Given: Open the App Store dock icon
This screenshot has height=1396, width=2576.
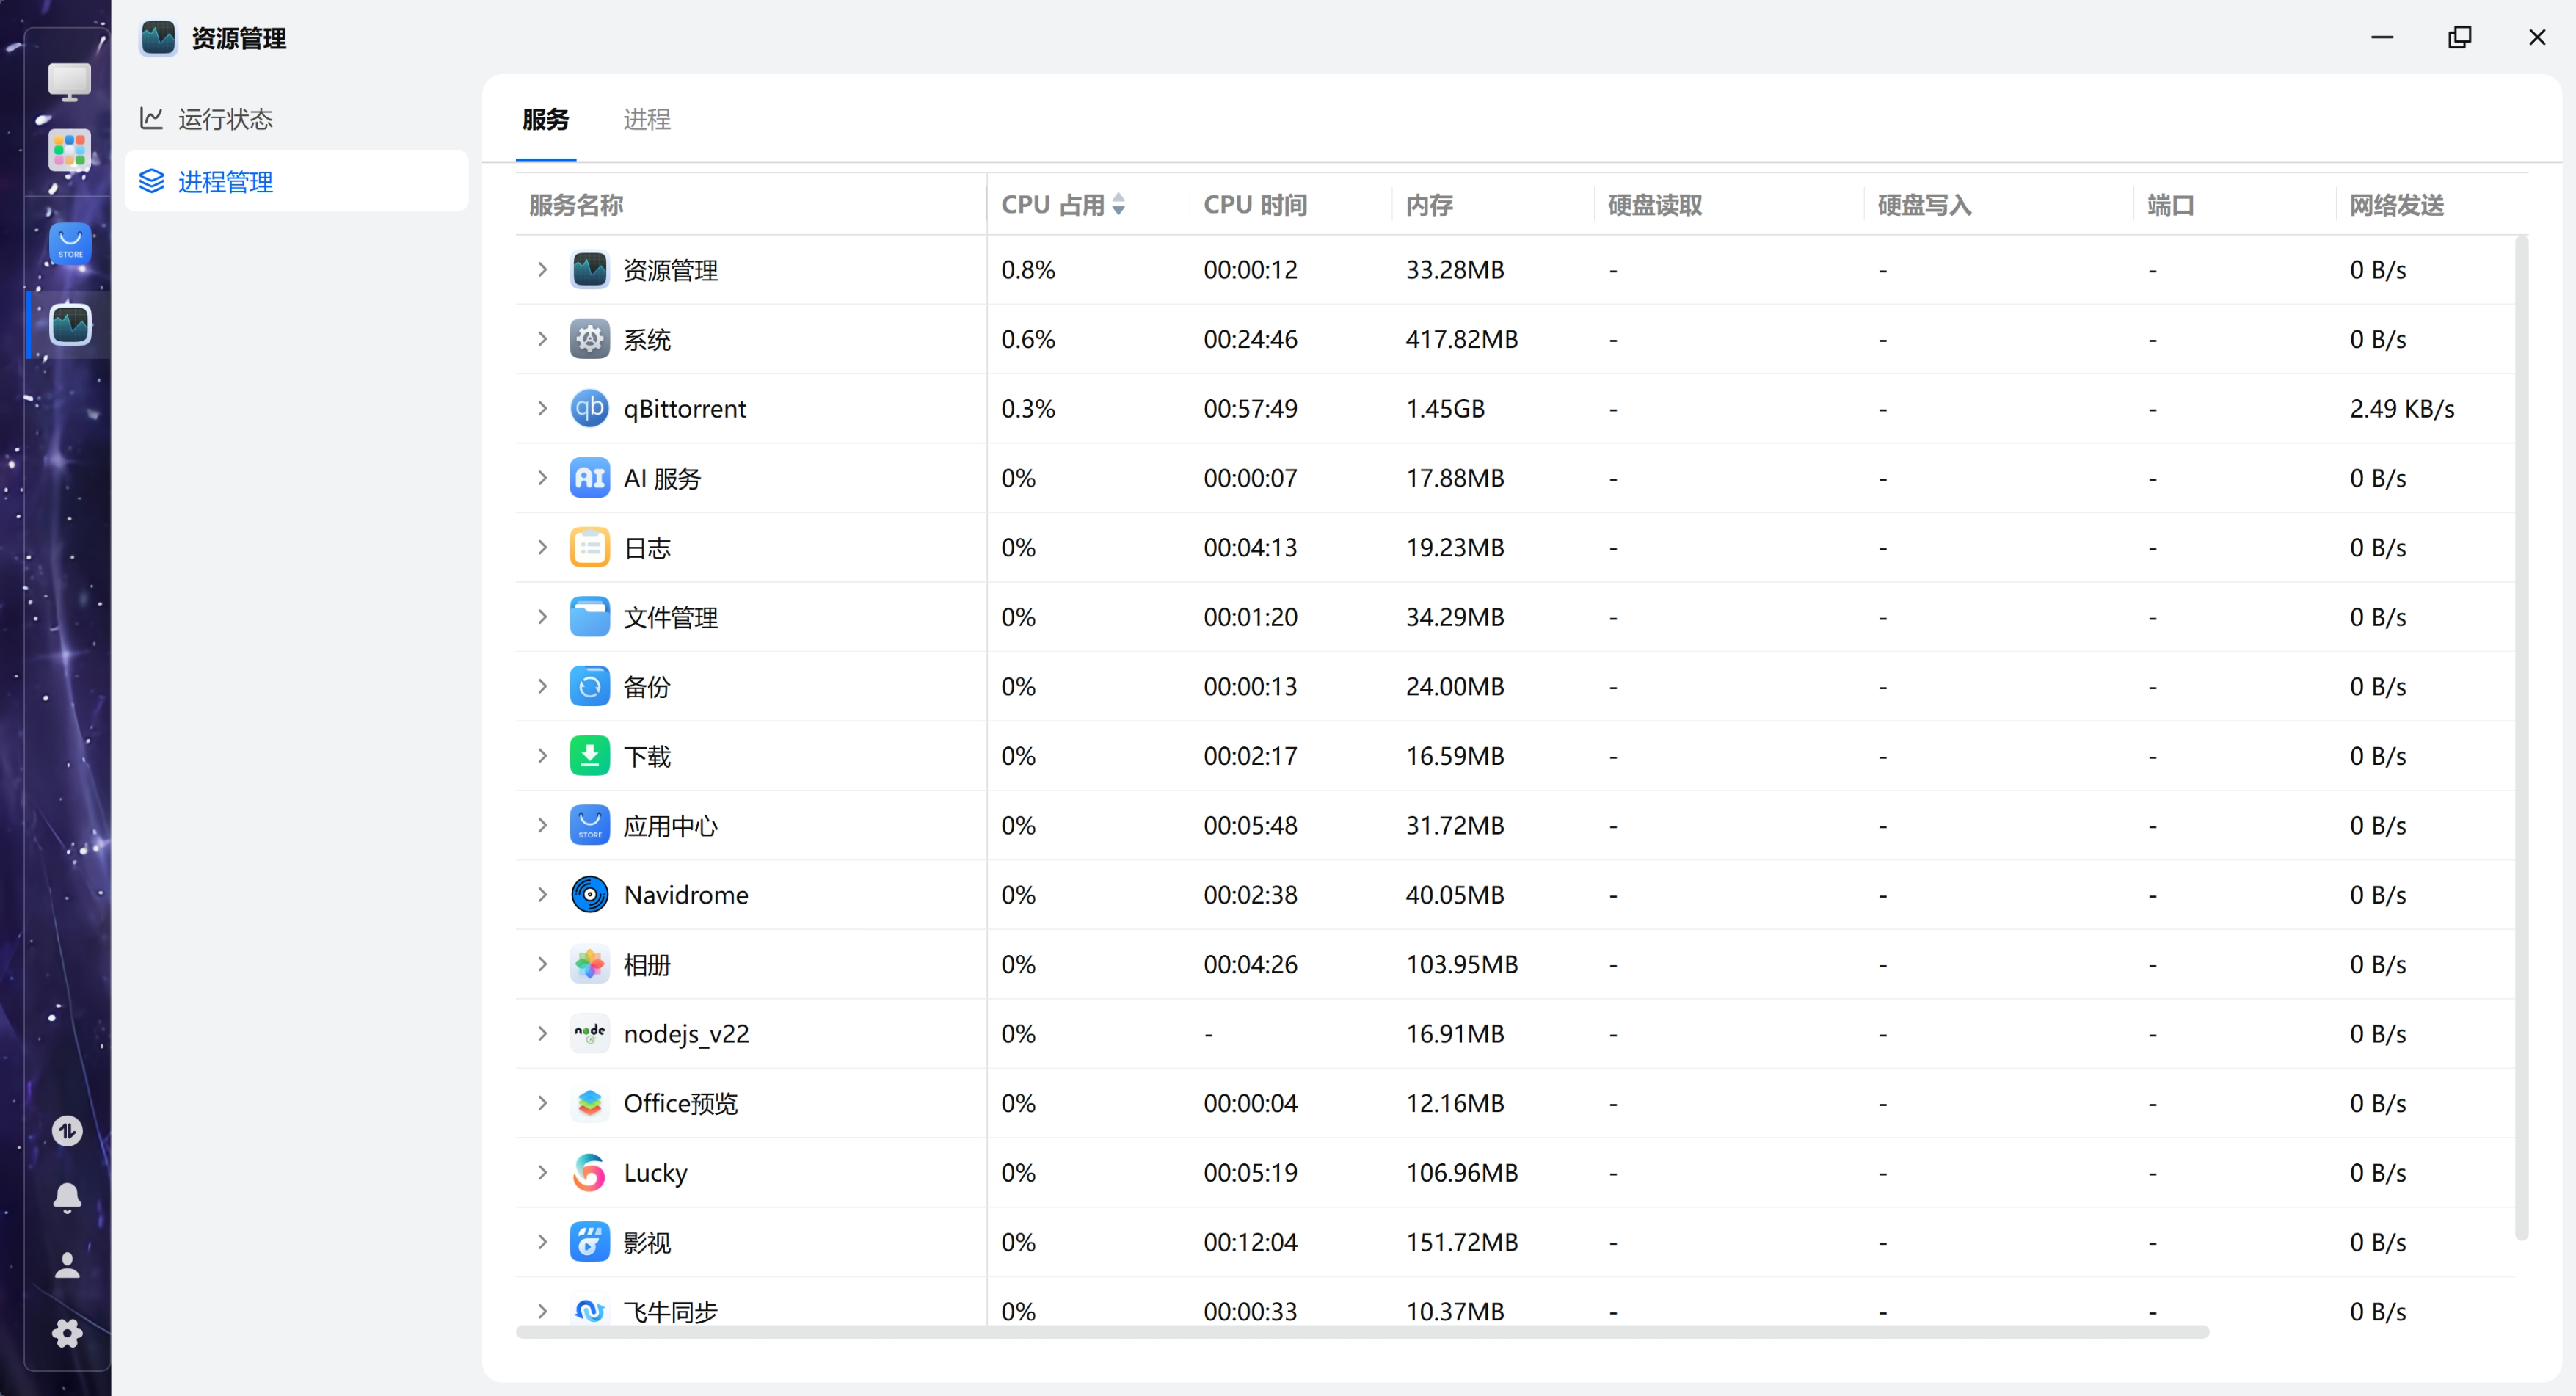Looking at the screenshot, I should (x=70, y=244).
